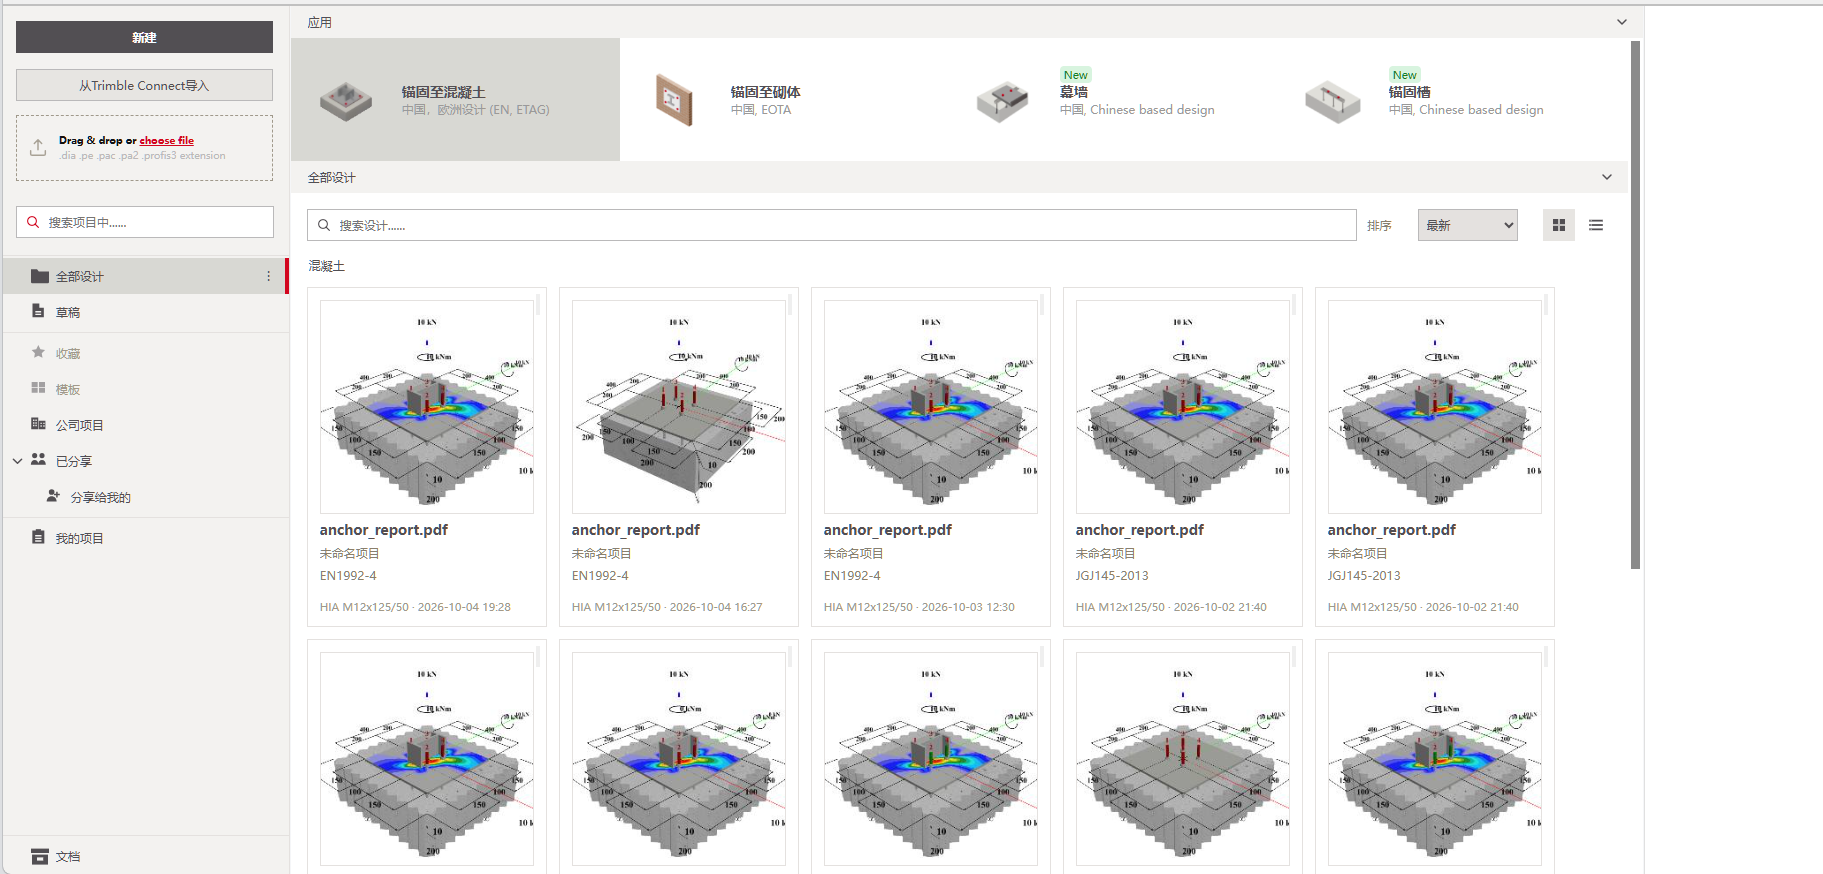Focus the 搜索项目中 search field
The image size is (1823, 874).
click(145, 222)
